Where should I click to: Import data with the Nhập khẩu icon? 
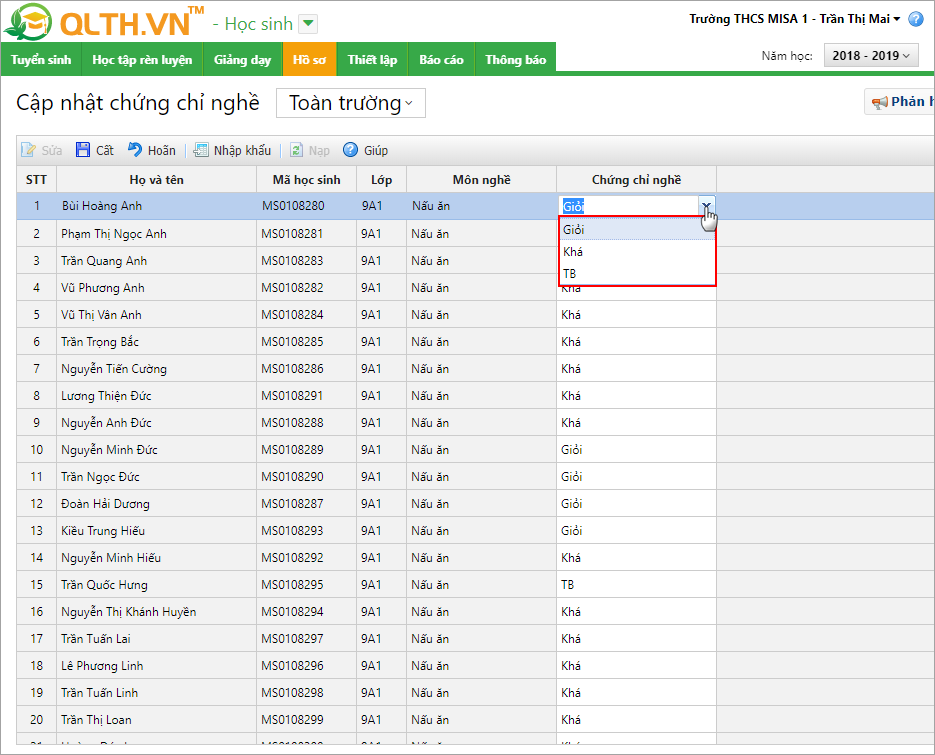[x=201, y=150]
